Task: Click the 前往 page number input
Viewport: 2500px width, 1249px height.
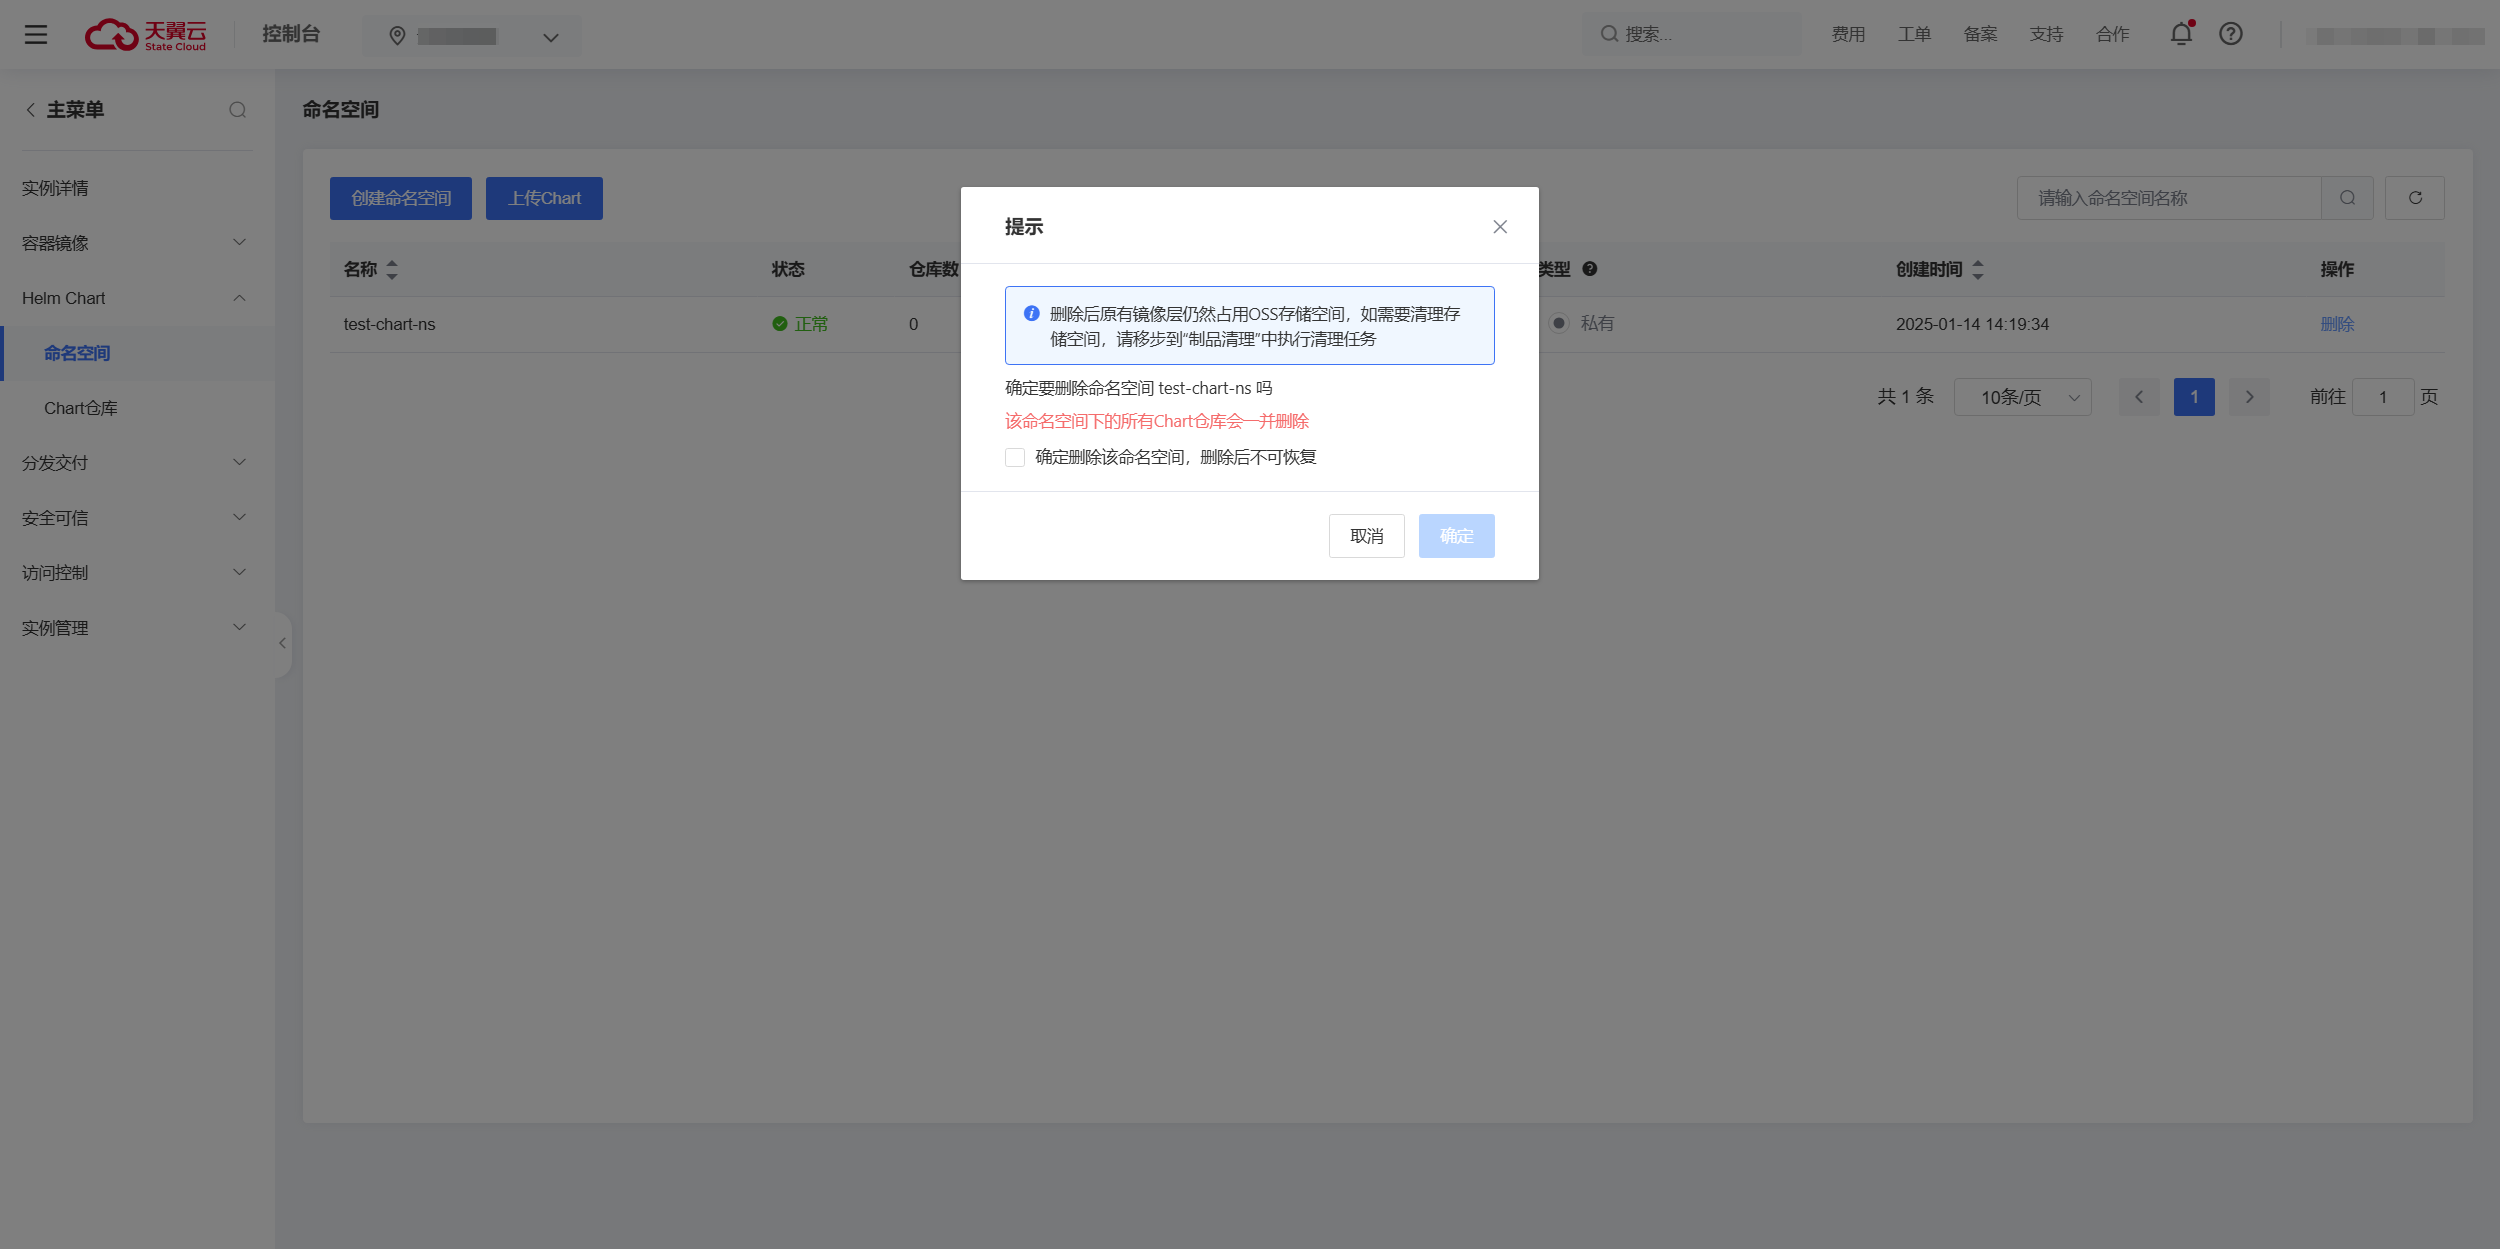Action: tap(2382, 397)
